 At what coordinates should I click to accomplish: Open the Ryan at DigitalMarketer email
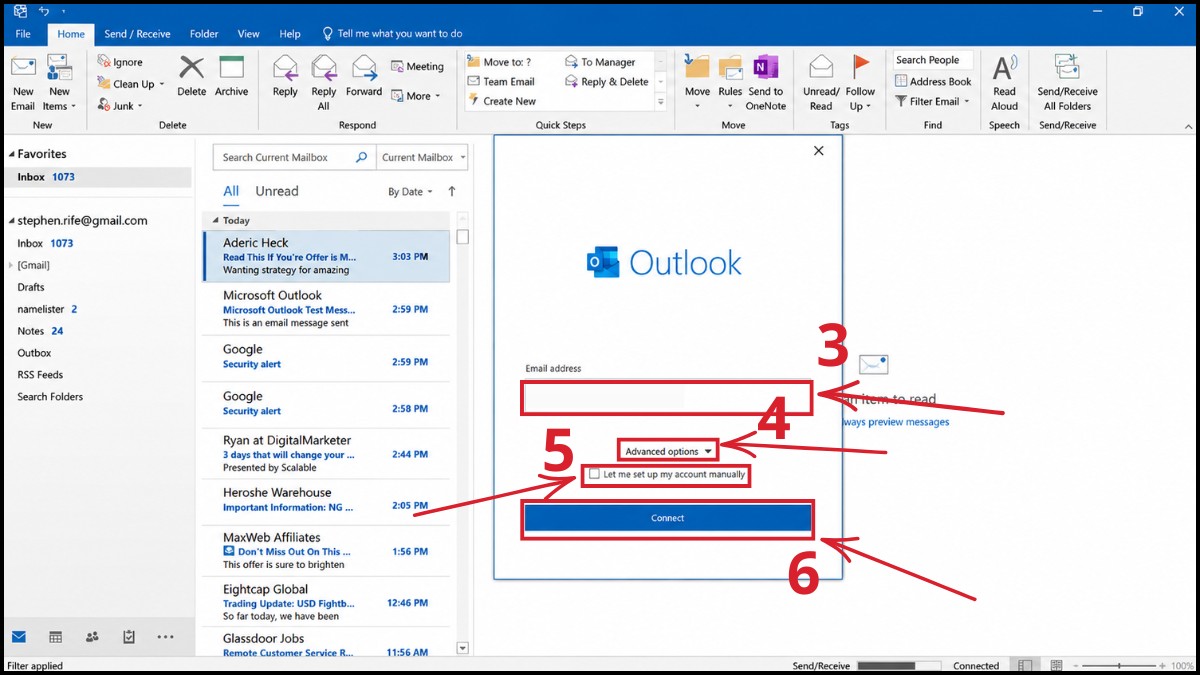[327, 454]
